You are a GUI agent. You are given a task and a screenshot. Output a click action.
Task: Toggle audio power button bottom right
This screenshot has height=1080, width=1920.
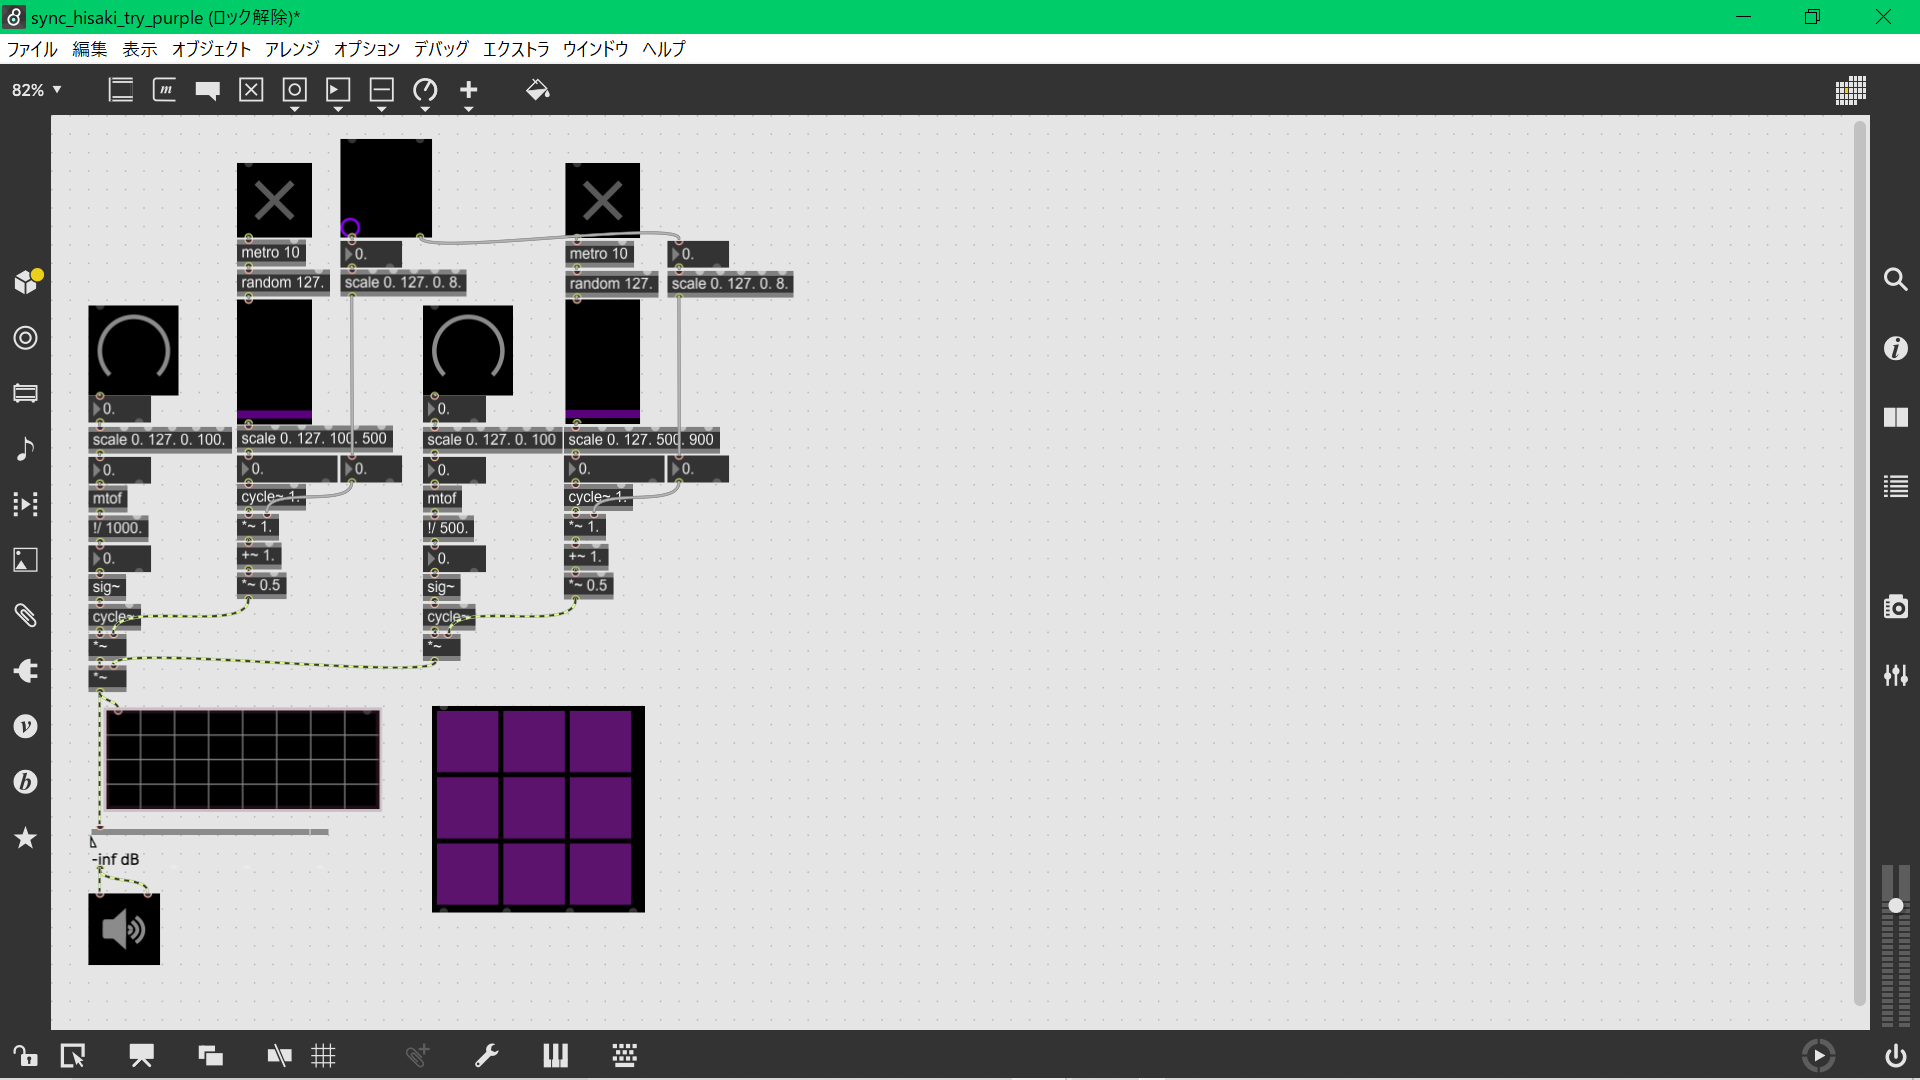(x=1895, y=1055)
